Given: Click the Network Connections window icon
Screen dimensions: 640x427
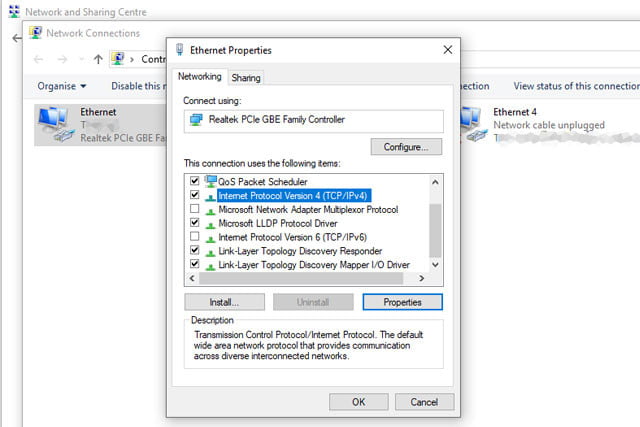Looking at the screenshot, I should (35, 33).
